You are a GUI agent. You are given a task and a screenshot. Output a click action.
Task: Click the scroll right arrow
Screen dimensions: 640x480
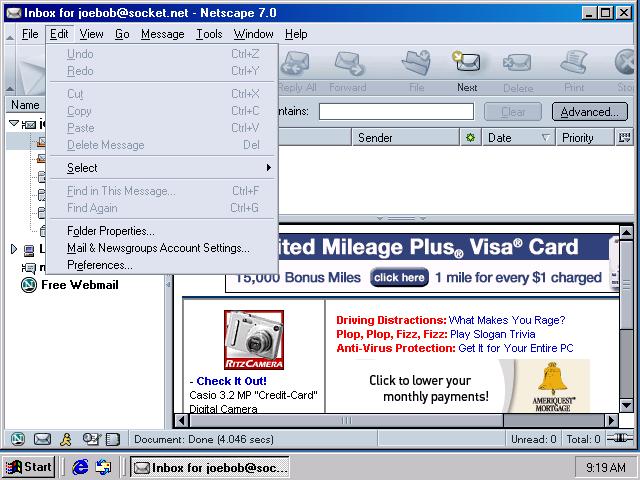[611, 420]
